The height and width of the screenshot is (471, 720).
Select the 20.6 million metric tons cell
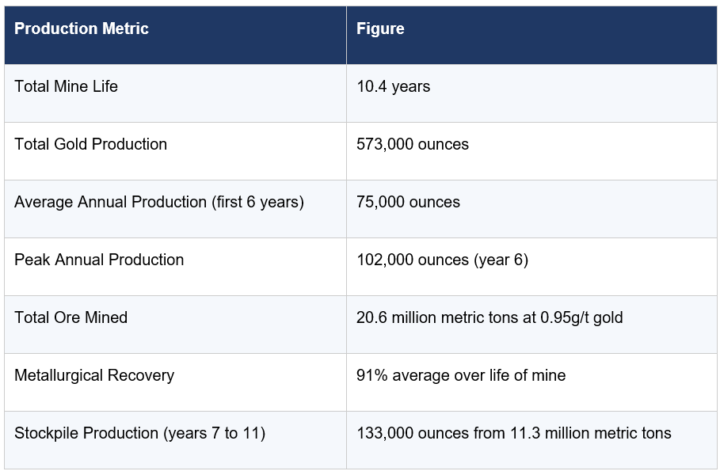(532, 324)
